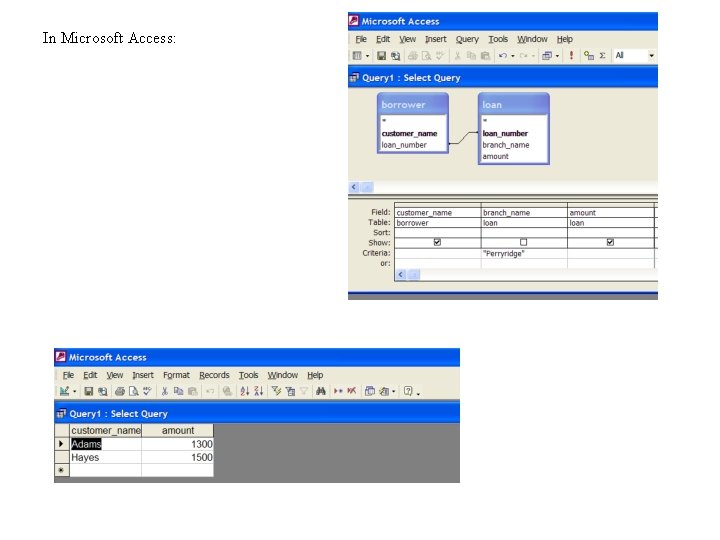720x540 pixels.
Task: Open the View button dropdown arrow in design toolbar
Action: pos(367,56)
